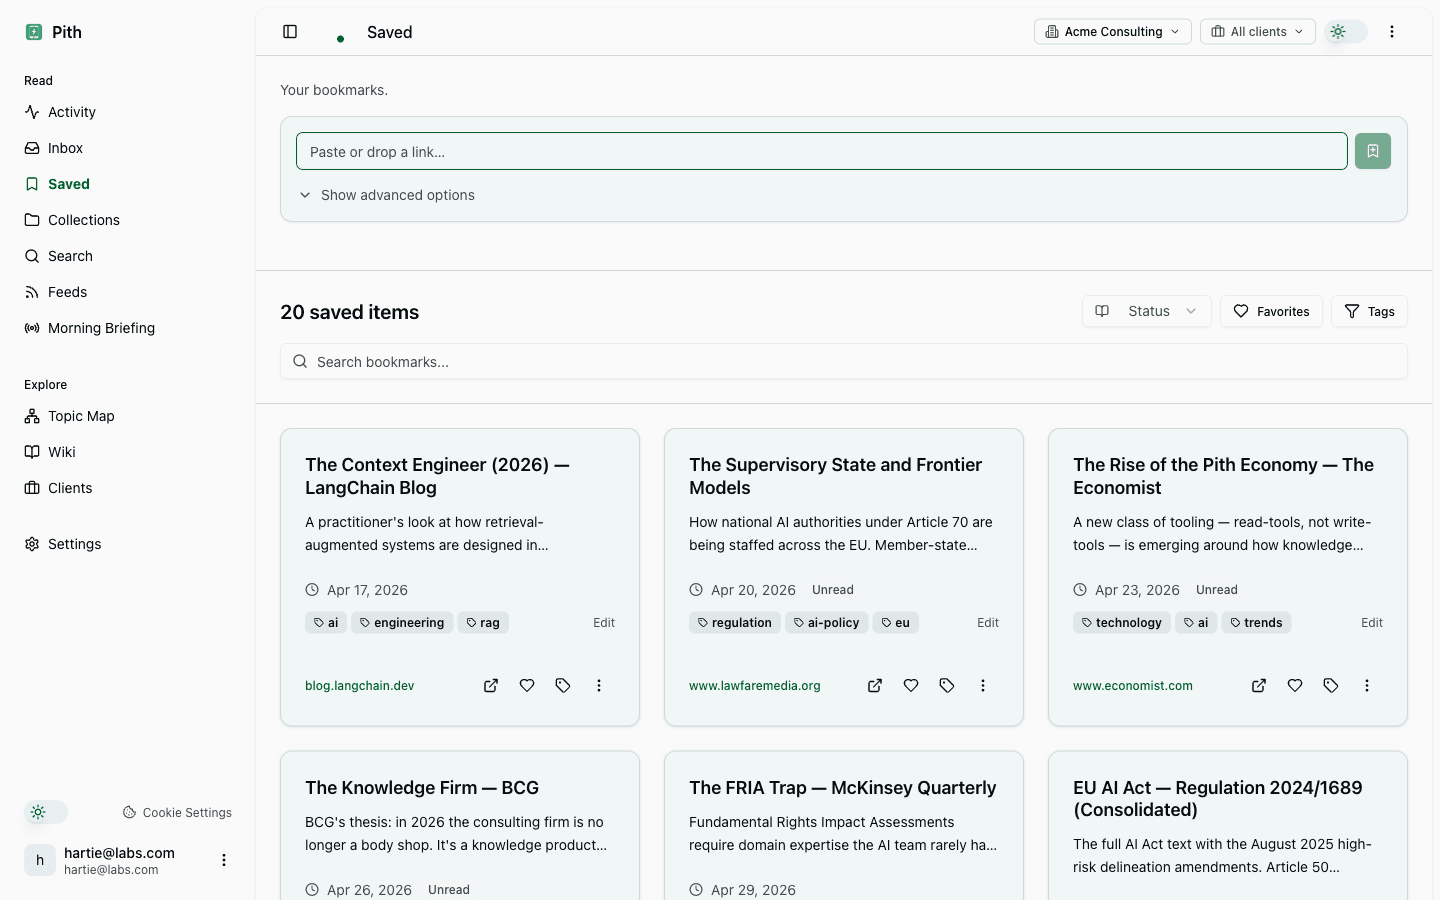The width and height of the screenshot is (1440, 900).
Task: Click the Pith logo icon
Action: click(34, 32)
